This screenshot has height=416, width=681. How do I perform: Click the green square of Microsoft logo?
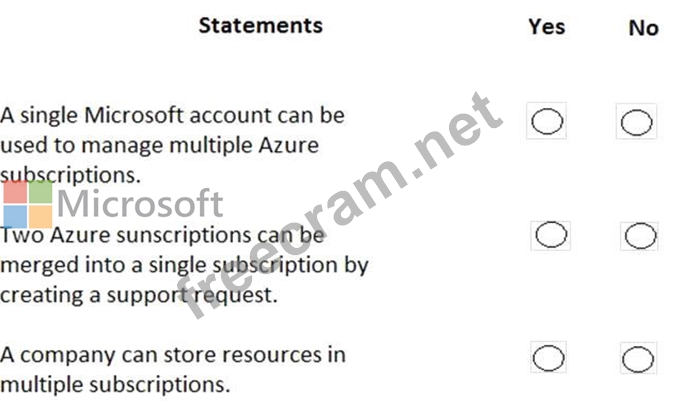click(40, 192)
